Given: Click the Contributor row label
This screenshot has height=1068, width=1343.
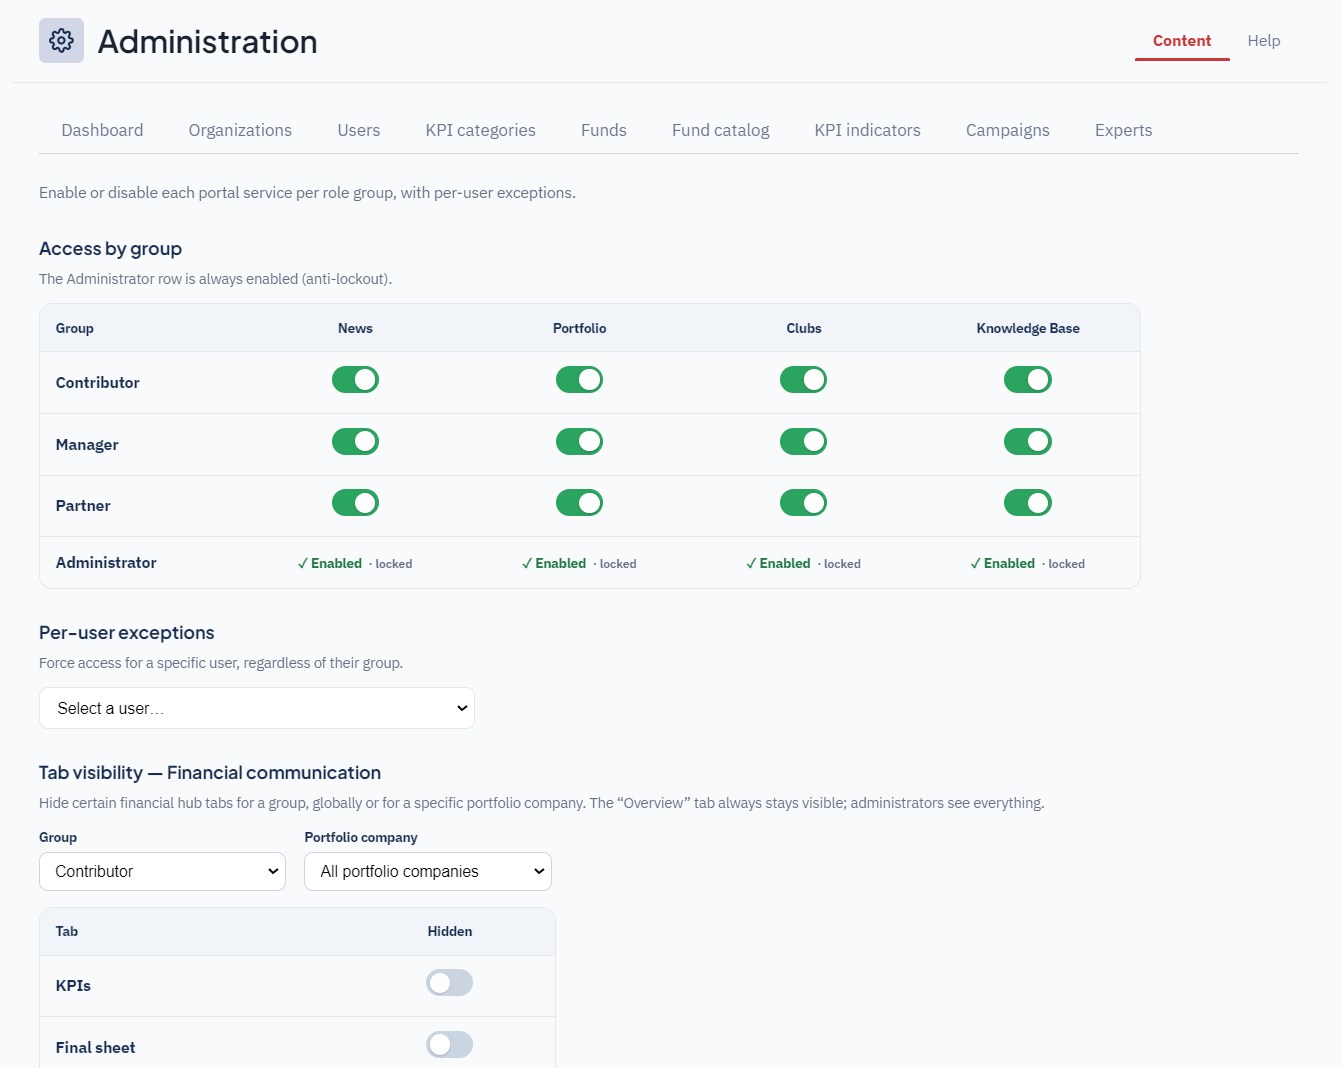Looking at the screenshot, I should [x=98, y=383].
